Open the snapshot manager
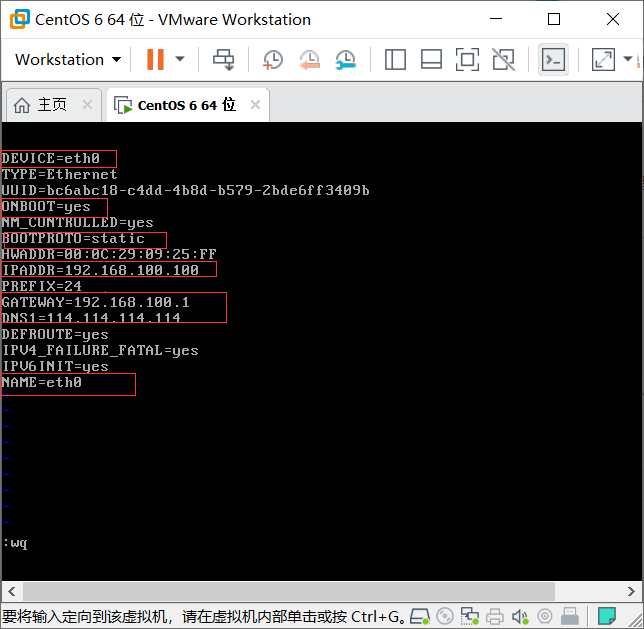This screenshot has width=644, height=629. [x=345, y=60]
